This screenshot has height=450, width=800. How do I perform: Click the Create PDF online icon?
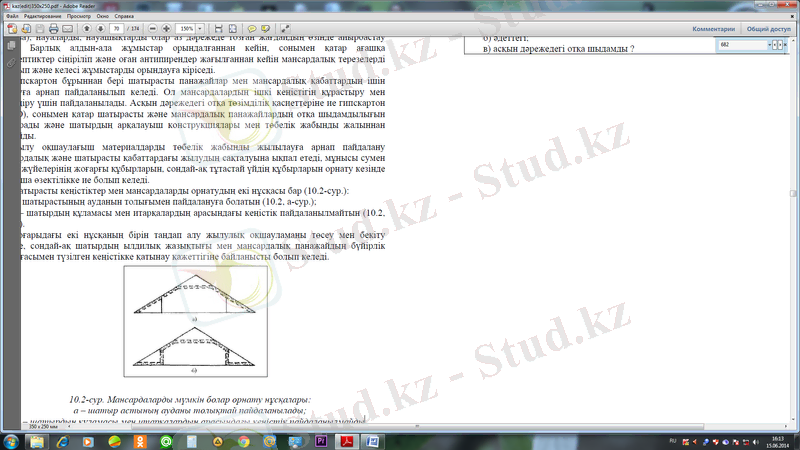(x=12, y=29)
